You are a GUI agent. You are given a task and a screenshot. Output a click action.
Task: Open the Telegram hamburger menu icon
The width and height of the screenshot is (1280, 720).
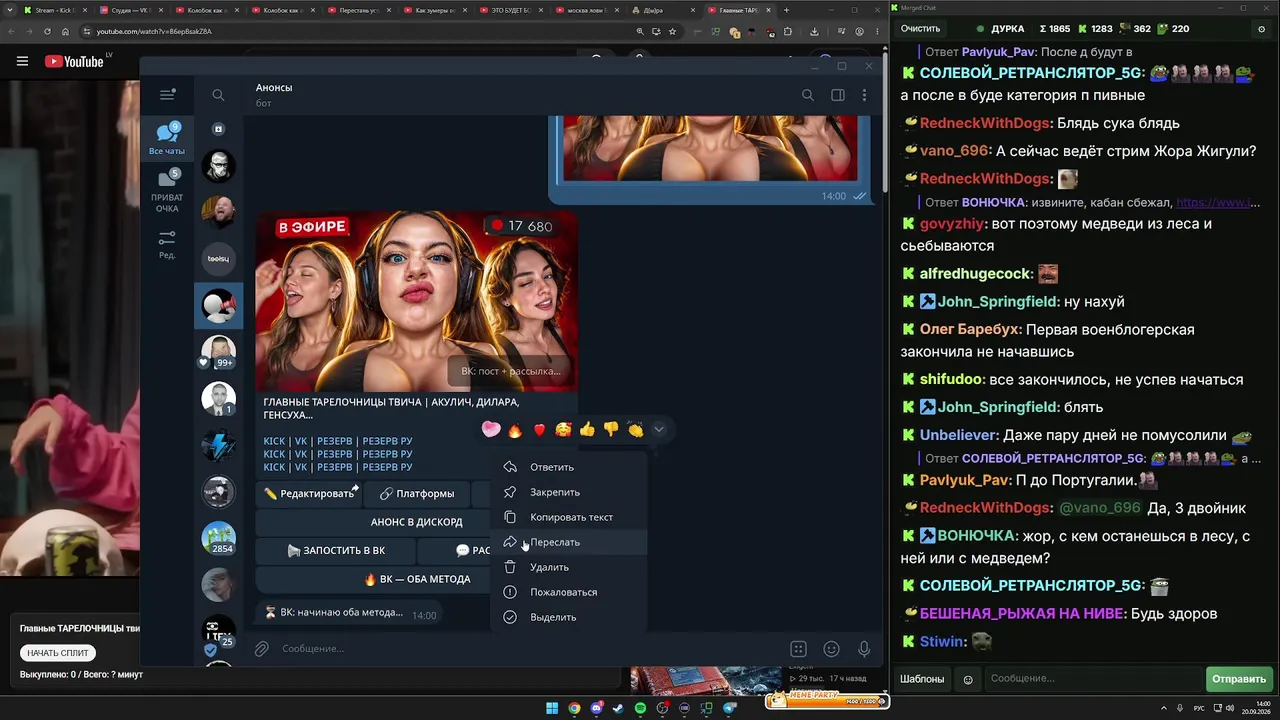167,95
